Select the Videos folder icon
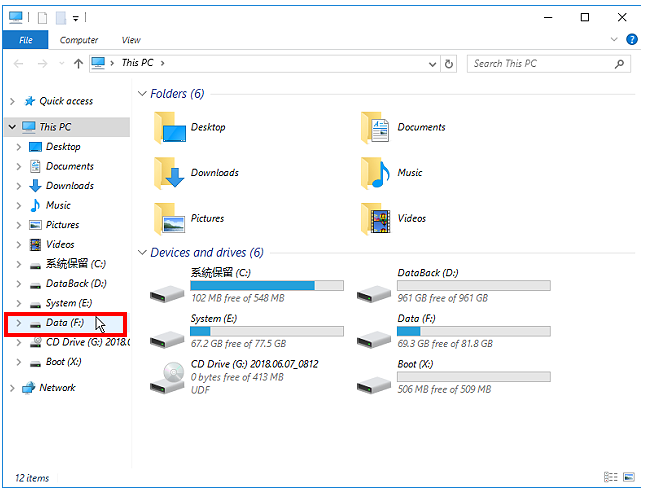Screen dimensions: 649x493 tap(375, 219)
